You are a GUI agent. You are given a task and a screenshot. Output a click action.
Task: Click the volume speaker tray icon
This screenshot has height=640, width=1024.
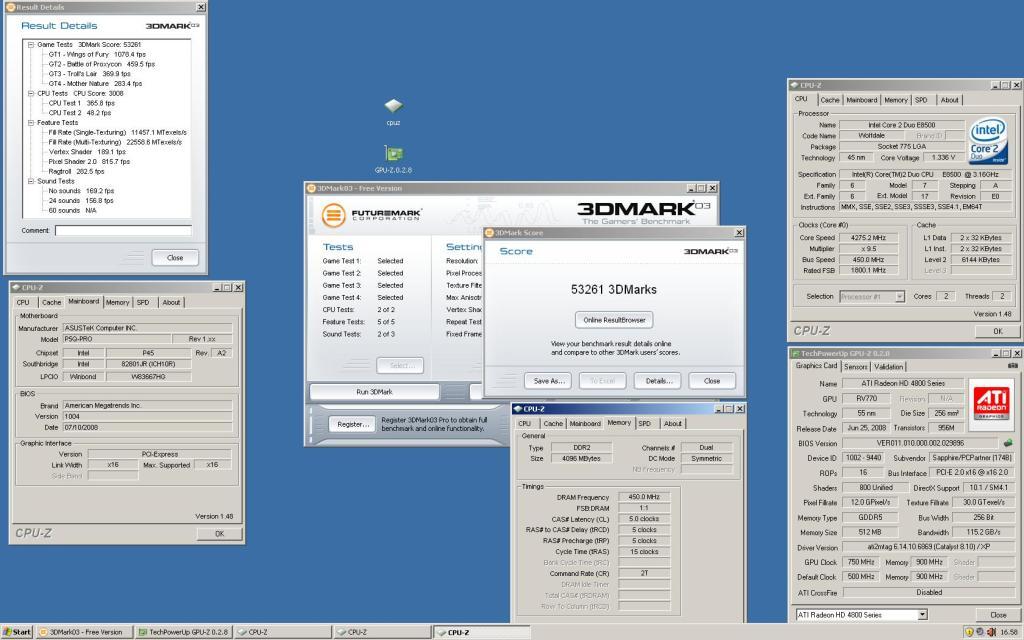tap(991, 632)
